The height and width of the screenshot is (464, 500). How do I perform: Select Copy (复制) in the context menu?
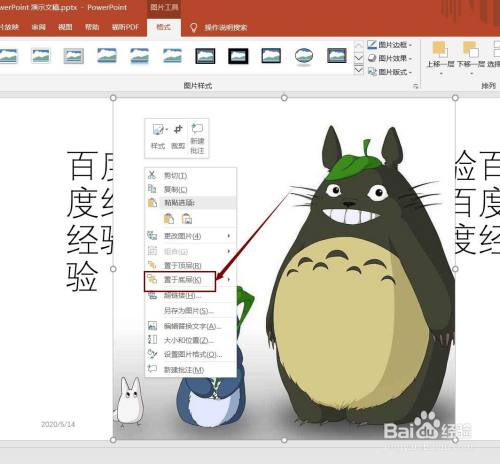(x=190, y=189)
